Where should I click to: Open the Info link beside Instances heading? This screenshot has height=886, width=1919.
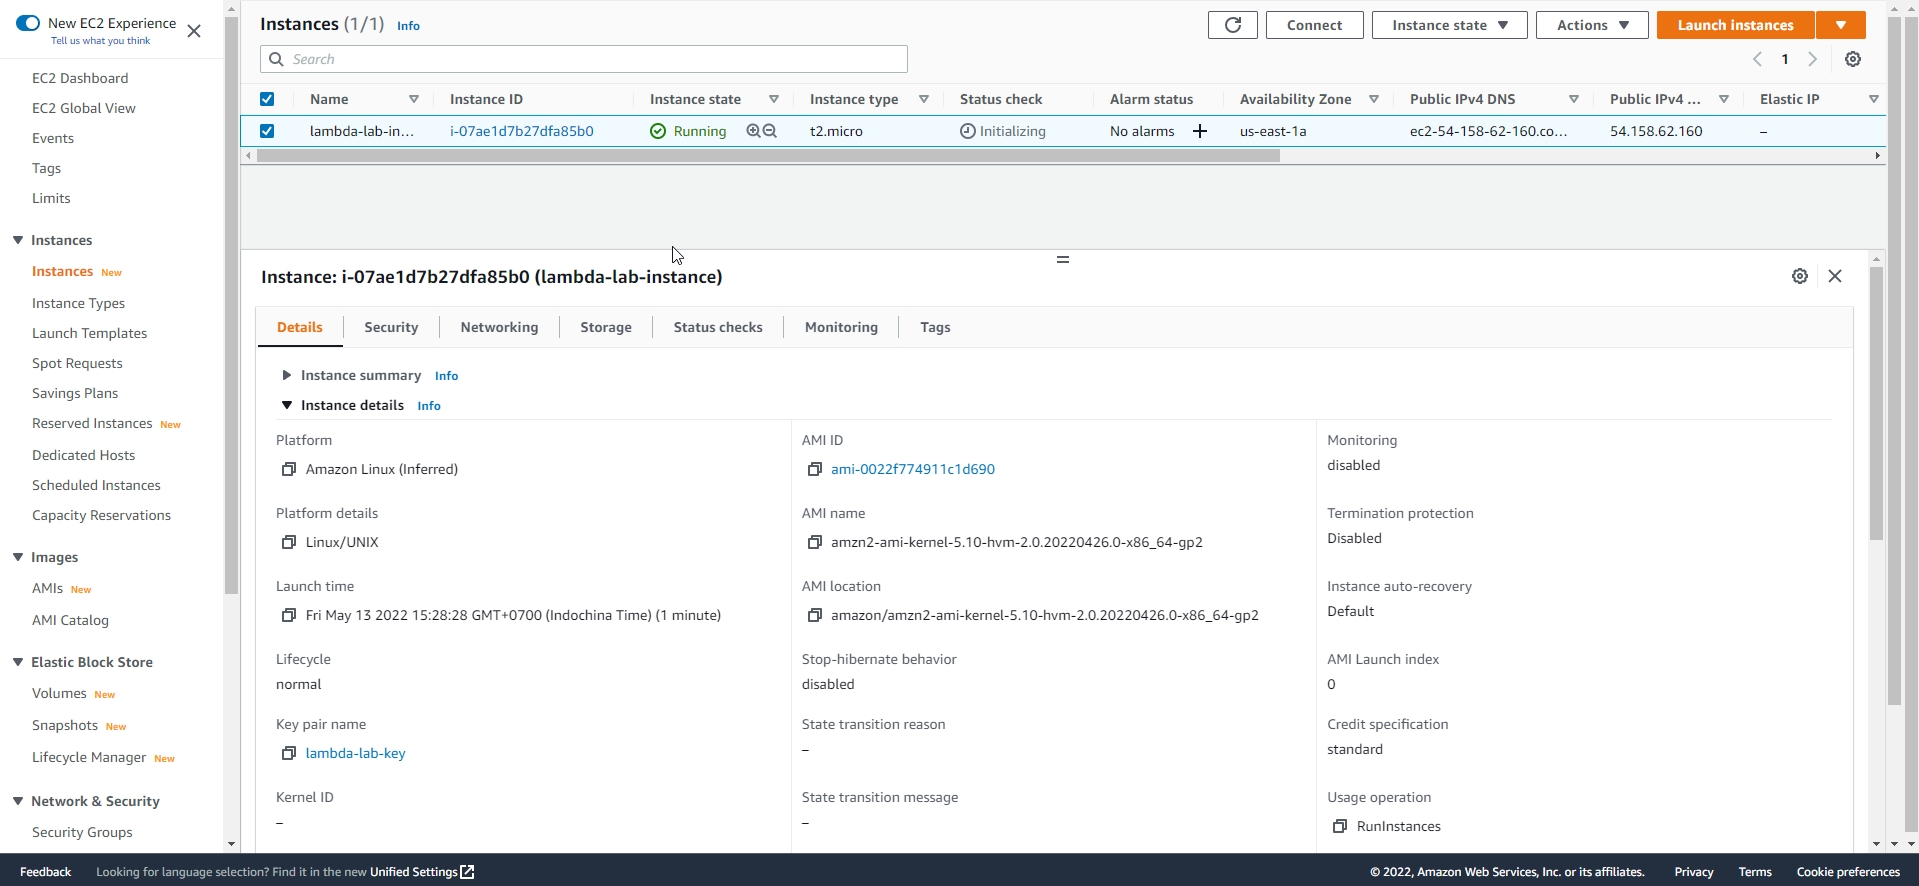(408, 26)
